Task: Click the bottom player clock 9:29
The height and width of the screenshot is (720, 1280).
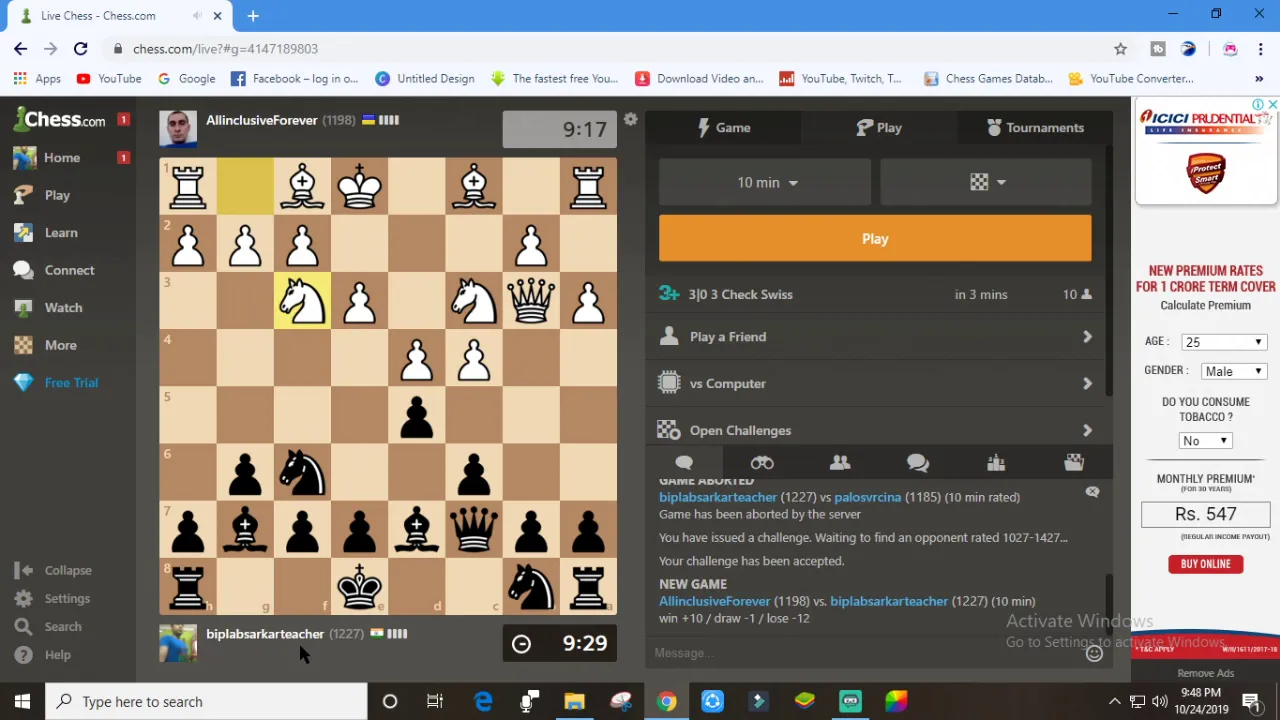Action: pyautogui.click(x=560, y=643)
